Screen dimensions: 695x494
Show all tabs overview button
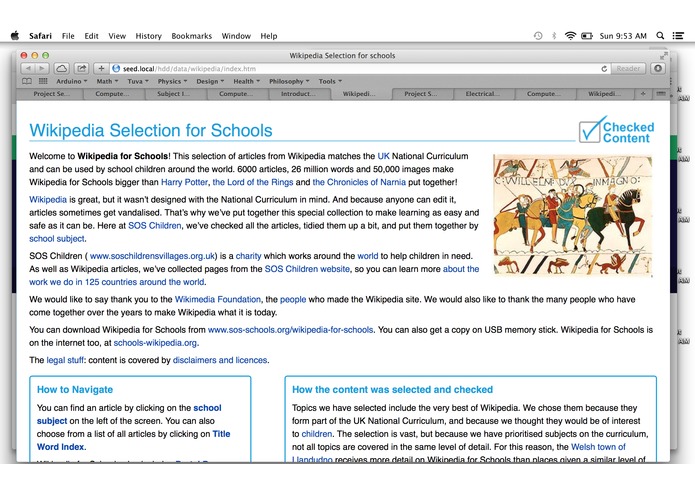pos(661,94)
